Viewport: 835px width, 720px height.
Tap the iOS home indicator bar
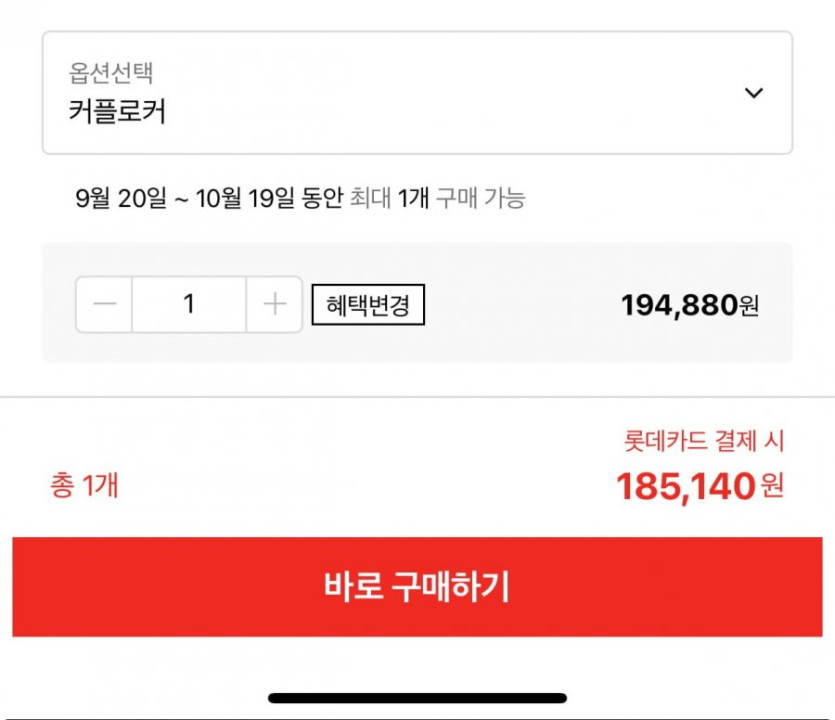tap(417, 698)
